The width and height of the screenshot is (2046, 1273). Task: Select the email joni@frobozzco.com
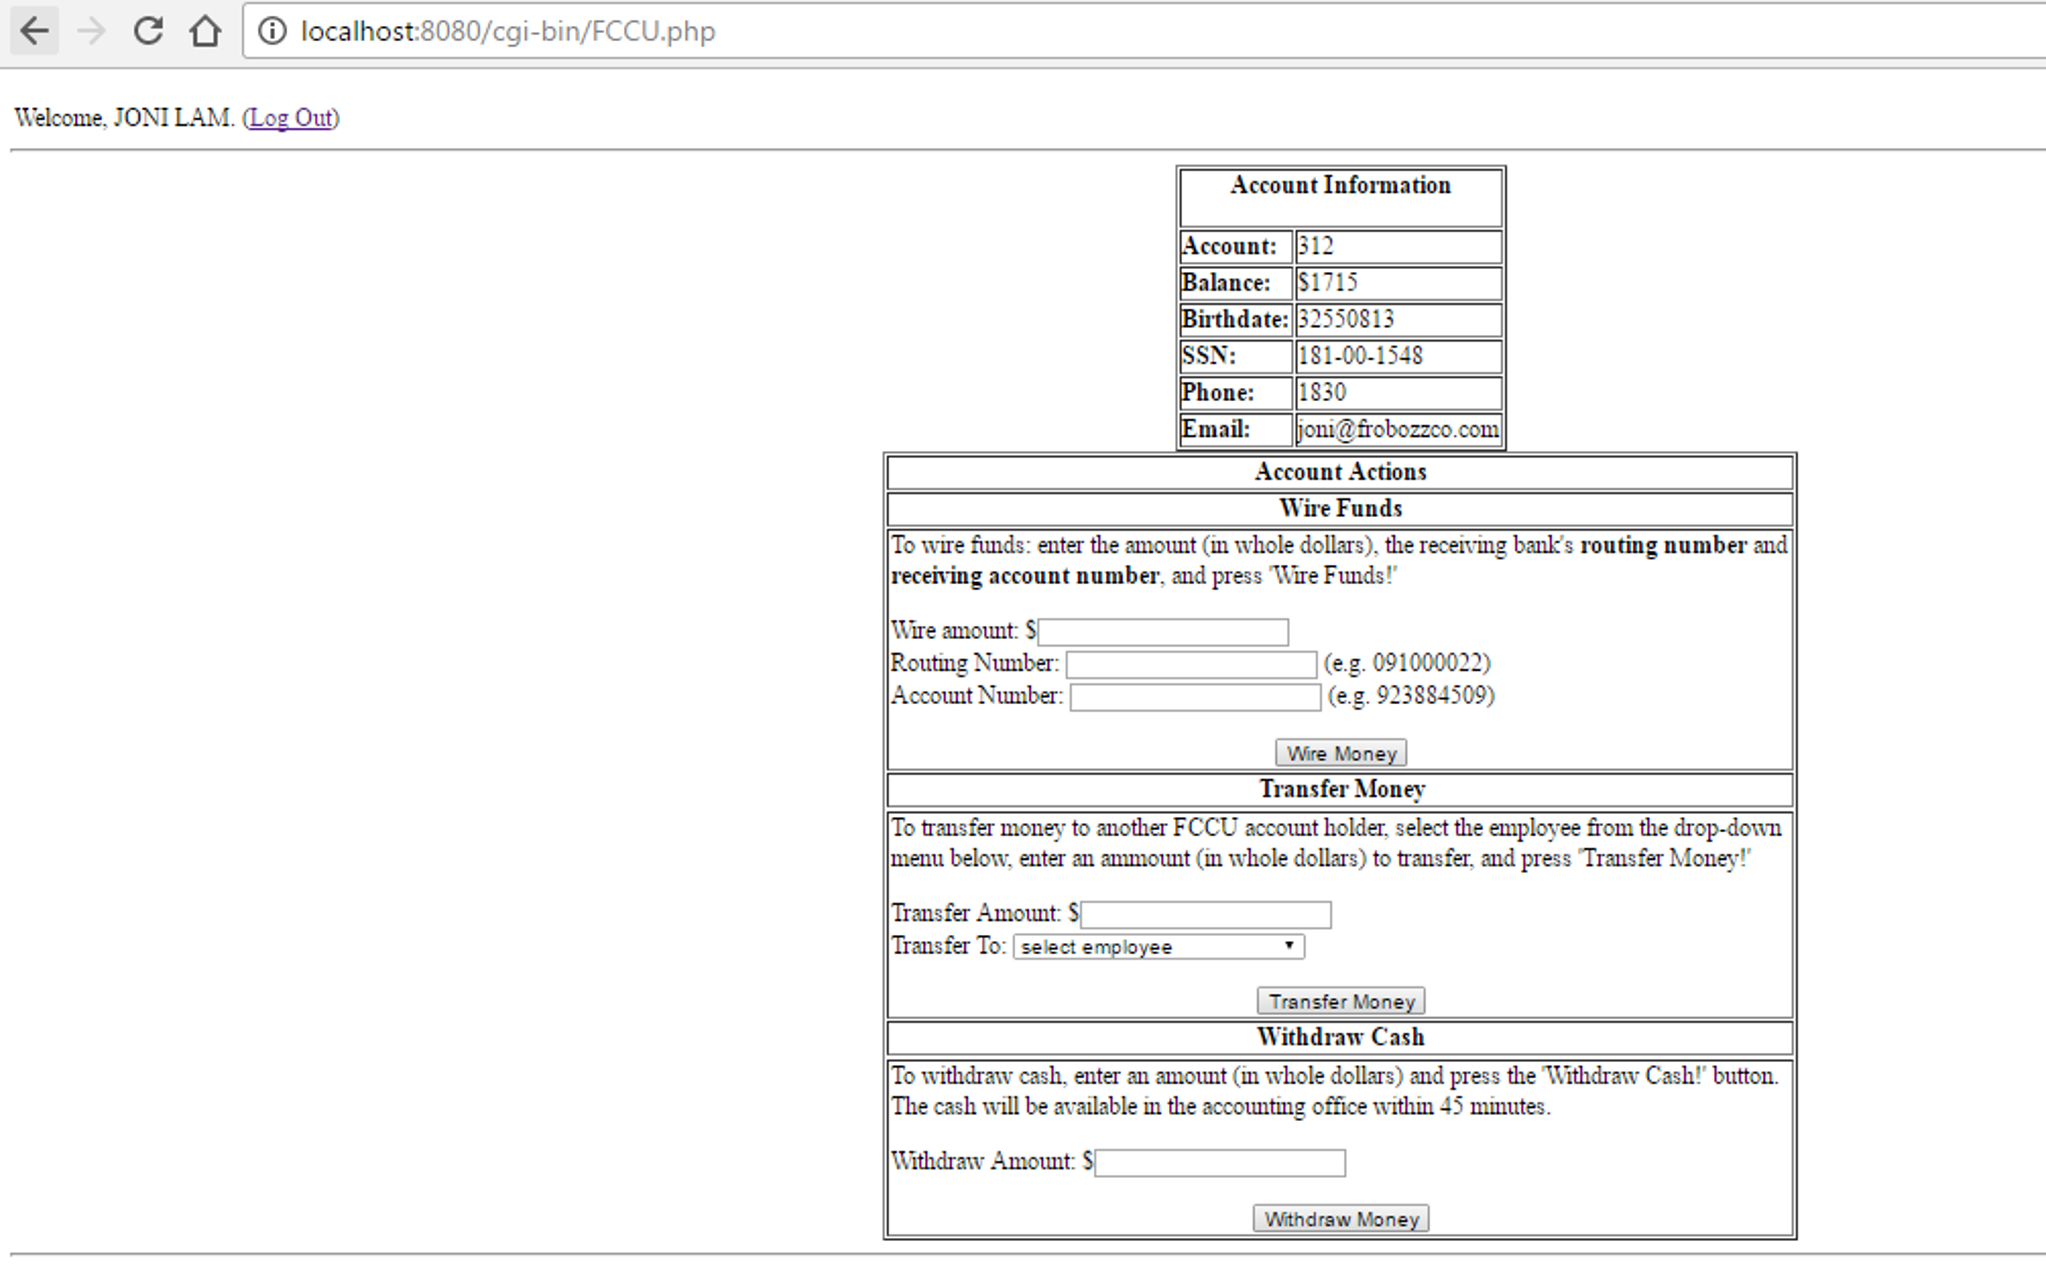[1398, 429]
